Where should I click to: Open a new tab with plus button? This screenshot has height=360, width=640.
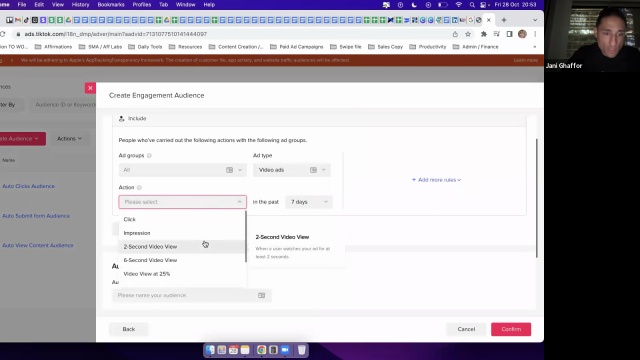tap(504, 20)
